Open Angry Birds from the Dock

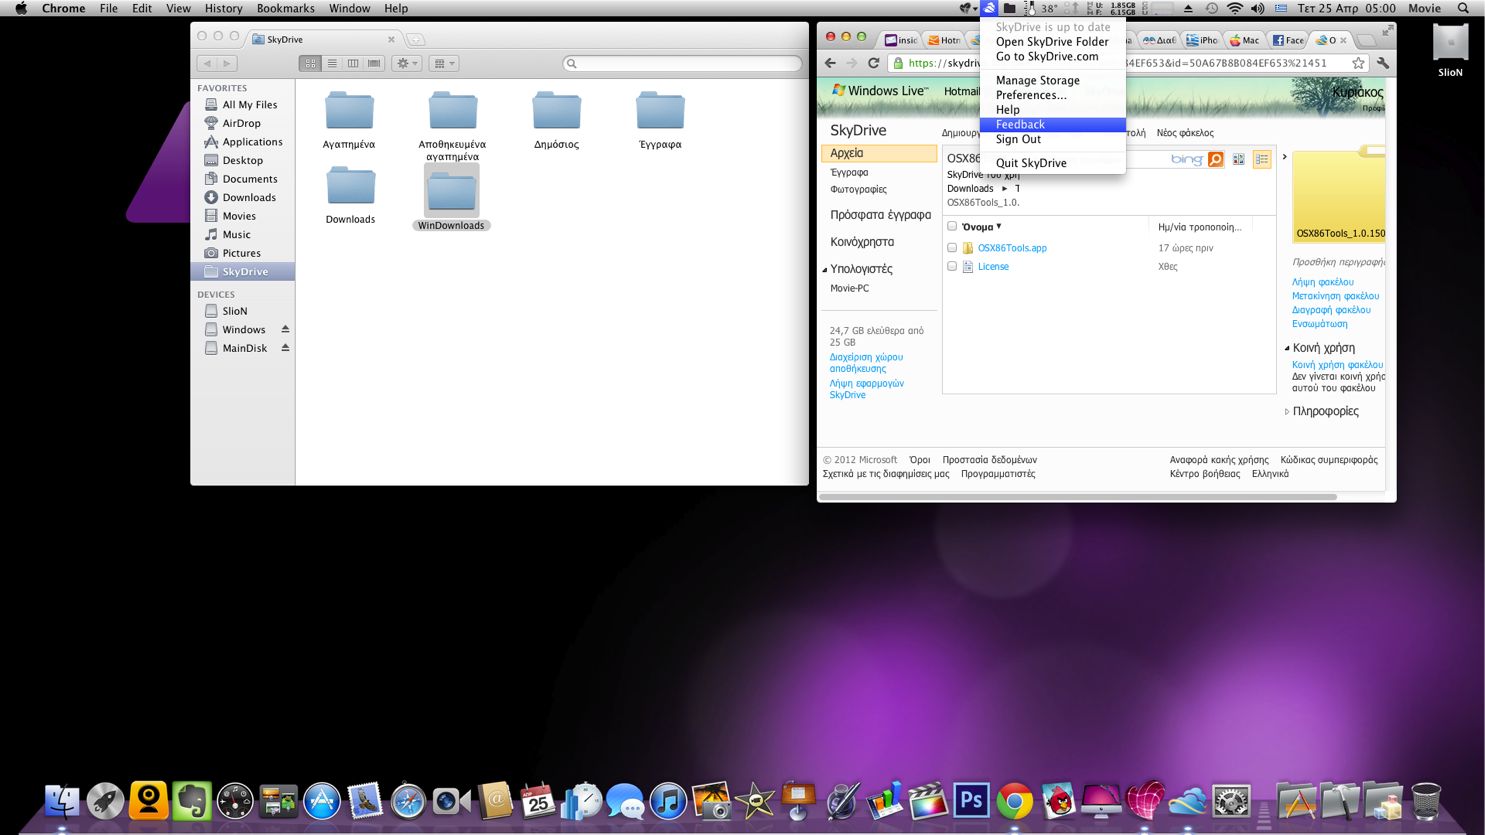[x=1058, y=800]
